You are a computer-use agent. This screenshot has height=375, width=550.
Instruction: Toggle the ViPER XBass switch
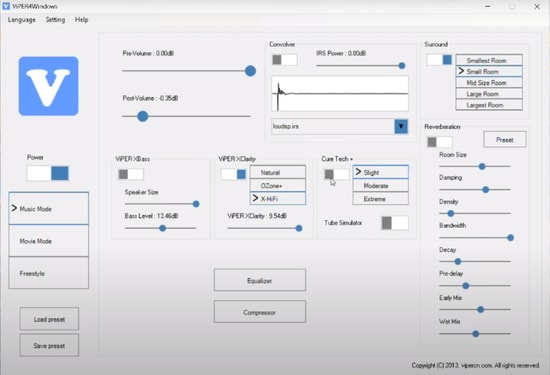131,174
